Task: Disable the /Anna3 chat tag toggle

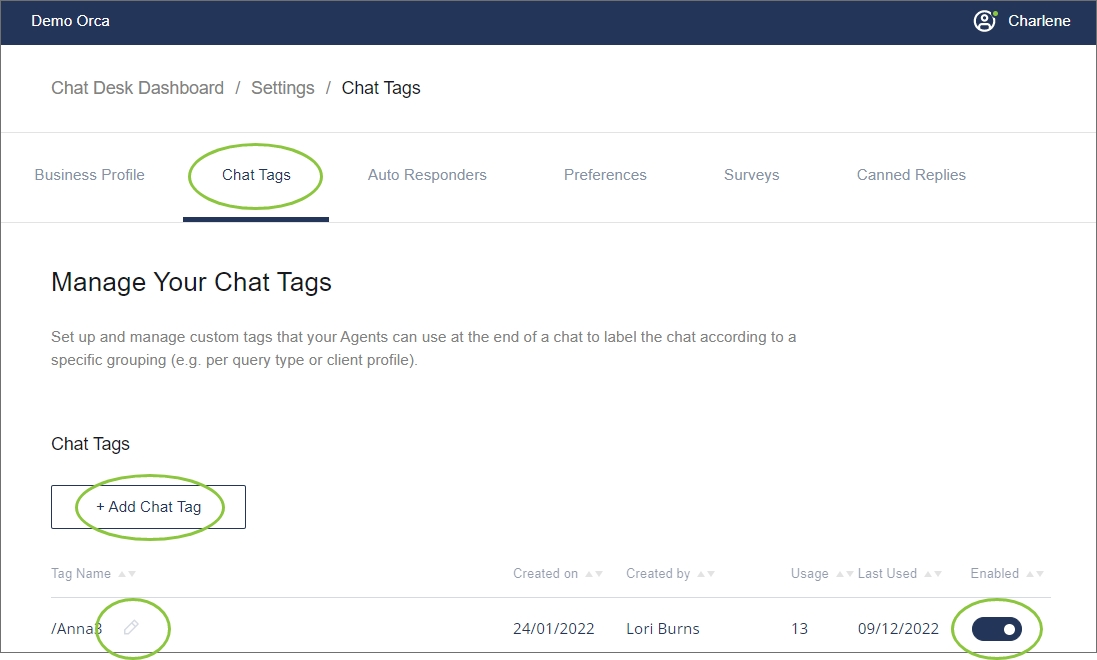Action: tap(997, 629)
